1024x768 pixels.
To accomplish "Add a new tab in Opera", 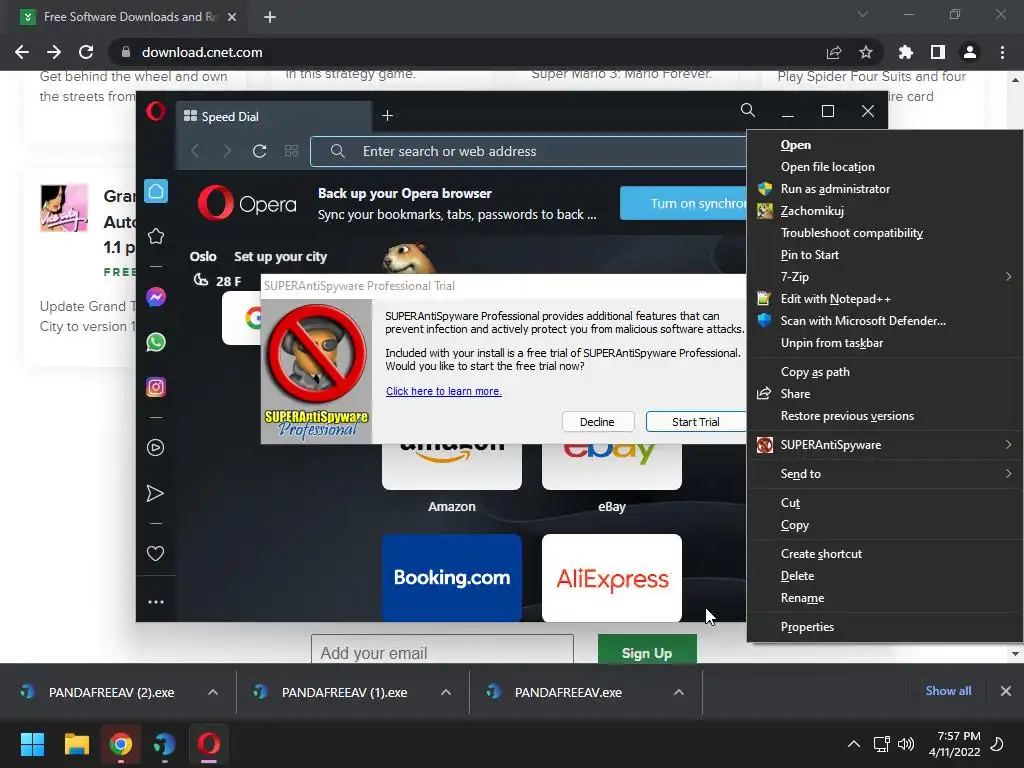I will (x=387, y=116).
